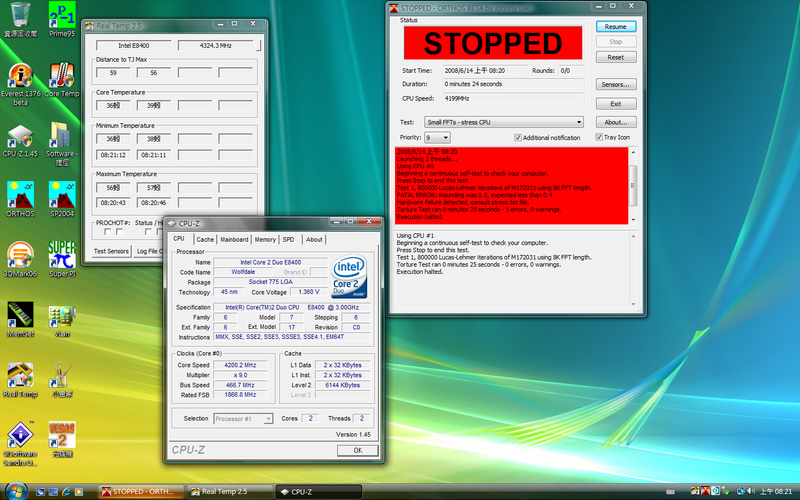Click OK in the CPU-Z window
This screenshot has width=800, height=500.
point(358,451)
